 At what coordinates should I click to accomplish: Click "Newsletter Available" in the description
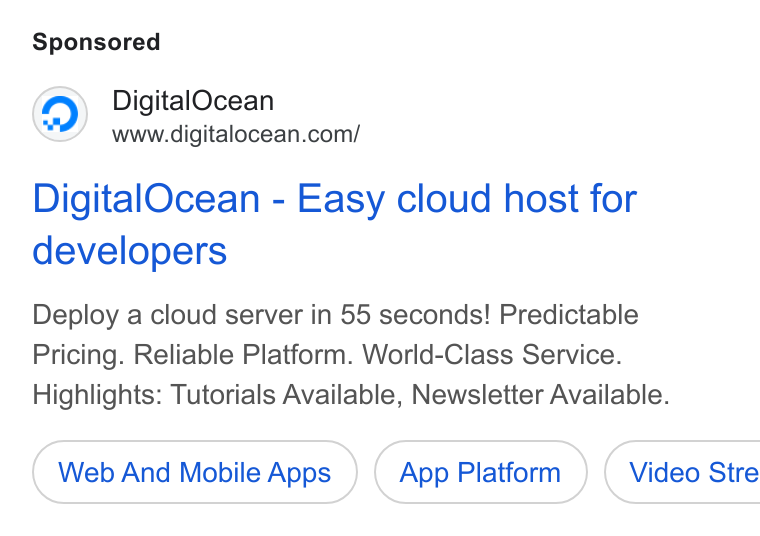point(540,394)
